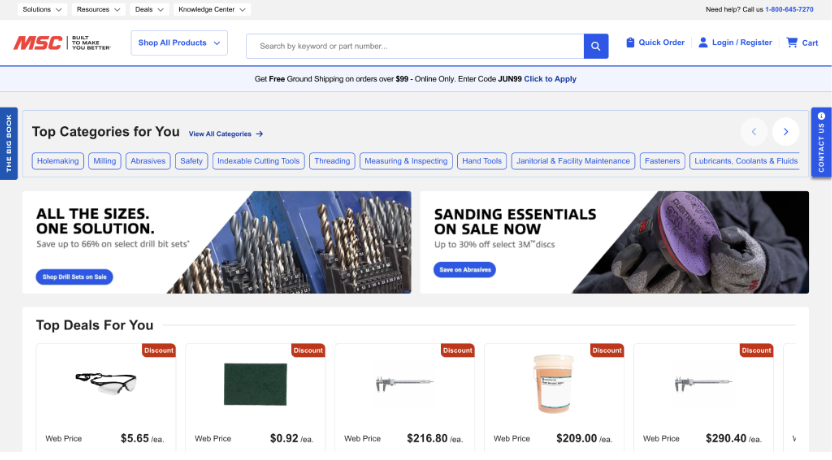
Task: Open Shop All Products dropdown
Action: pyautogui.click(x=179, y=43)
